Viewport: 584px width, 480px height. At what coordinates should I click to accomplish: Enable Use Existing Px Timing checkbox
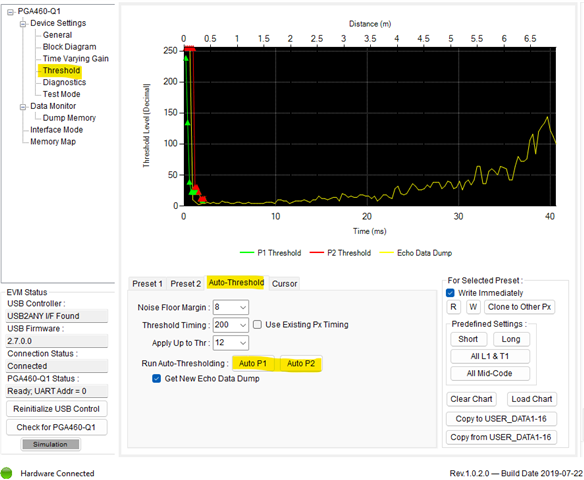(257, 325)
